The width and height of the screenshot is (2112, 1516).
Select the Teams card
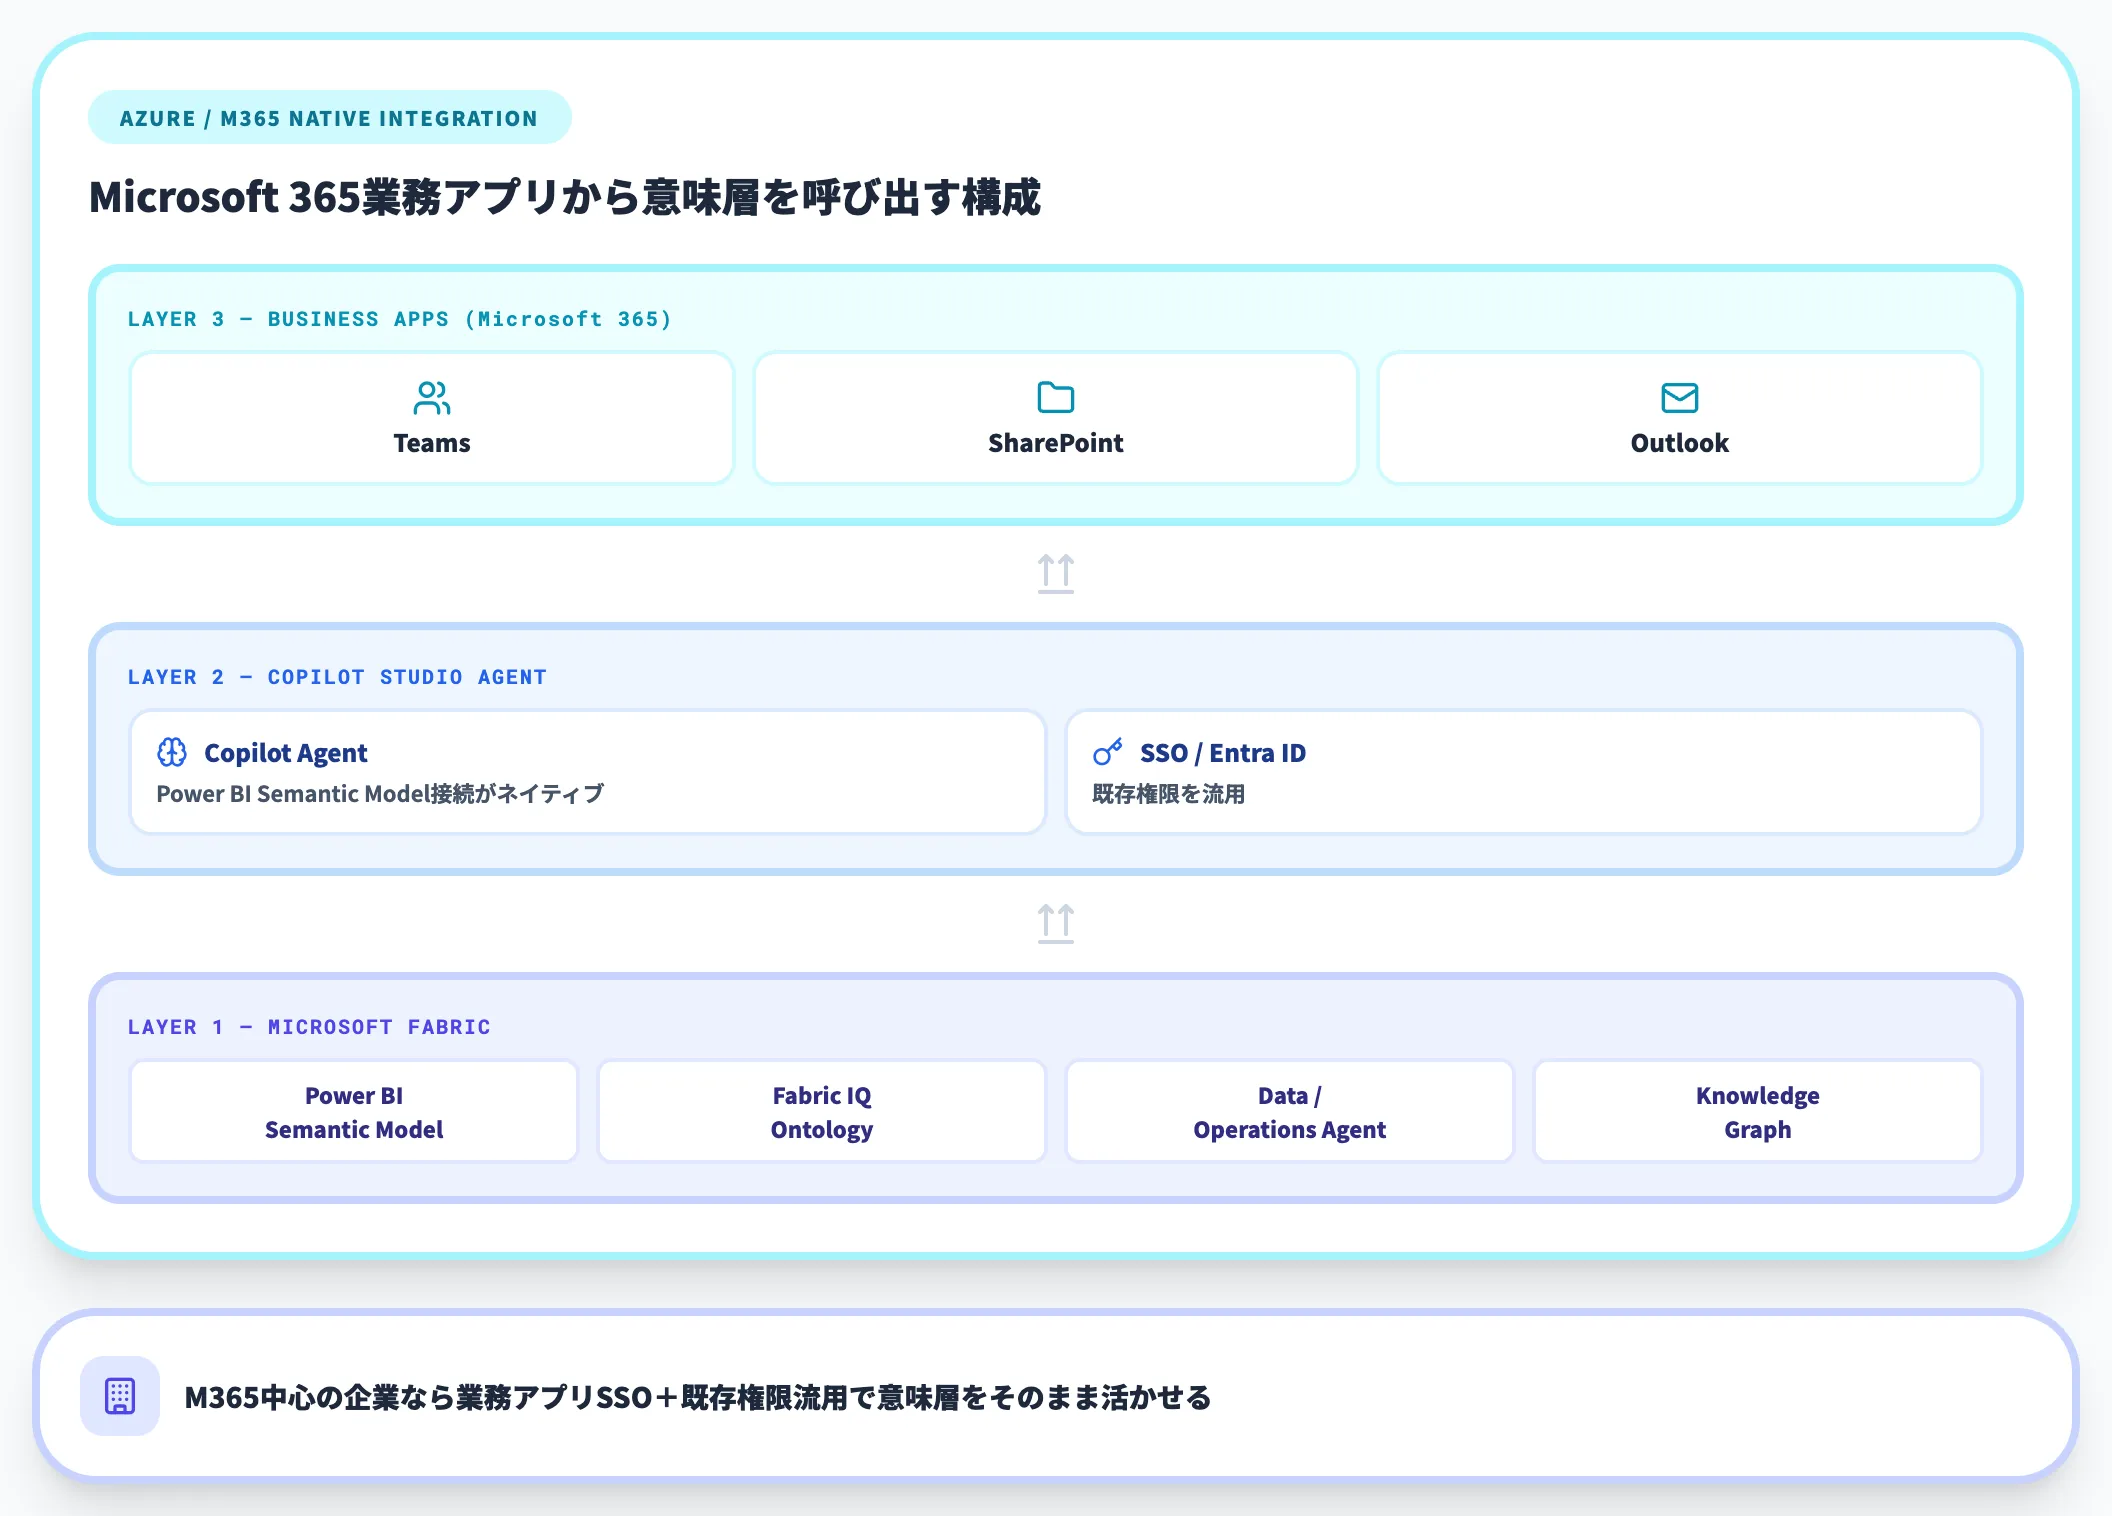click(431, 418)
